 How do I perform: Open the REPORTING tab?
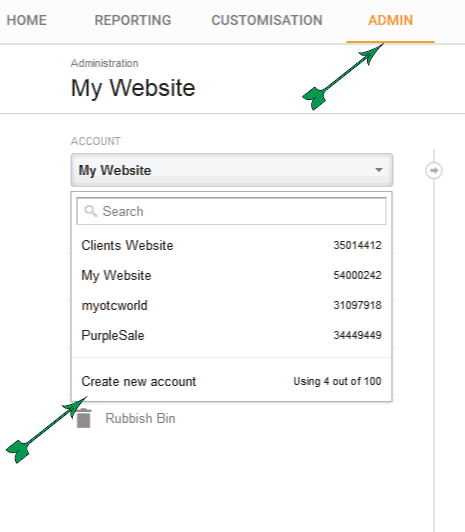tap(133, 20)
